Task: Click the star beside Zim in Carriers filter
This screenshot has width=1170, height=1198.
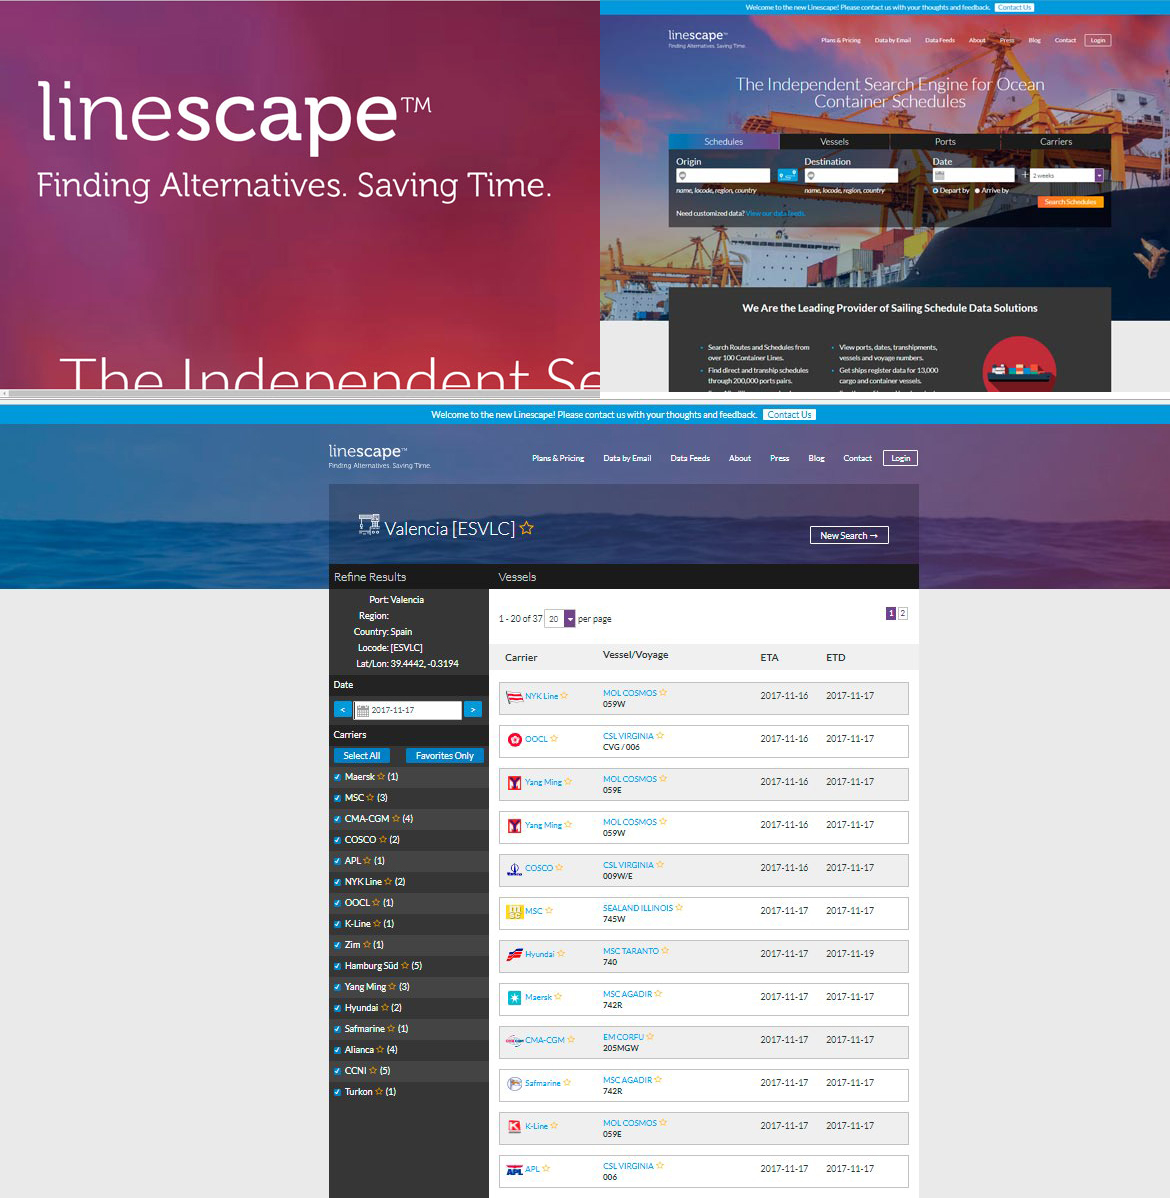Action: [367, 944]
